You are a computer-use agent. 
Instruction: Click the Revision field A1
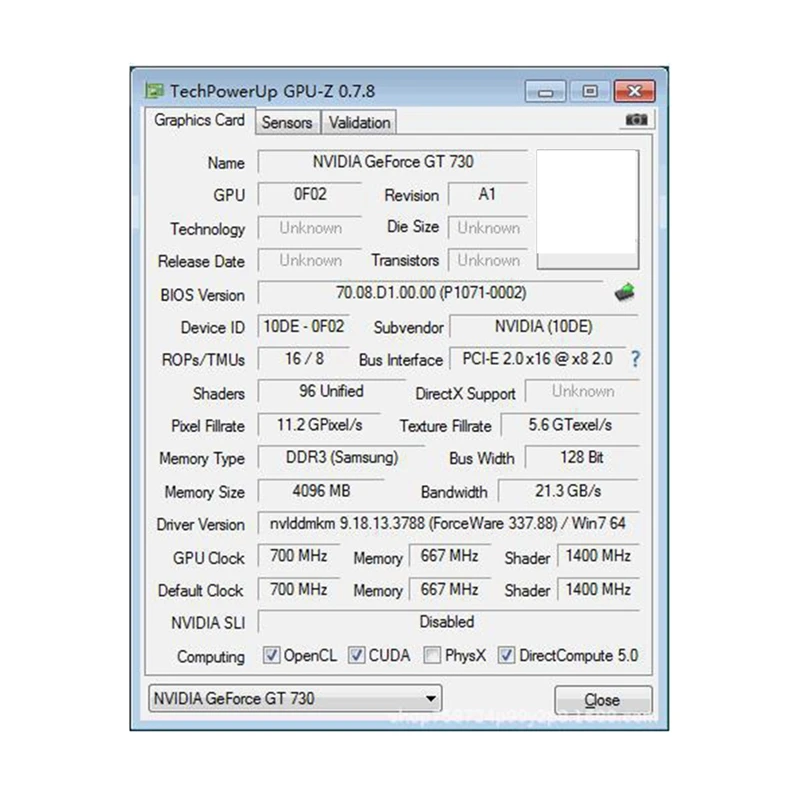[487, 194]
